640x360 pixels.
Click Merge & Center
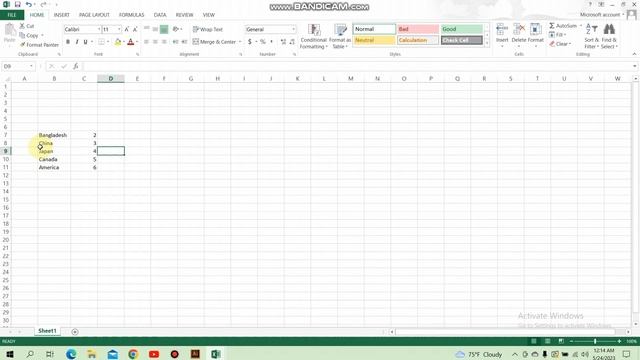(x=214, y=42)
